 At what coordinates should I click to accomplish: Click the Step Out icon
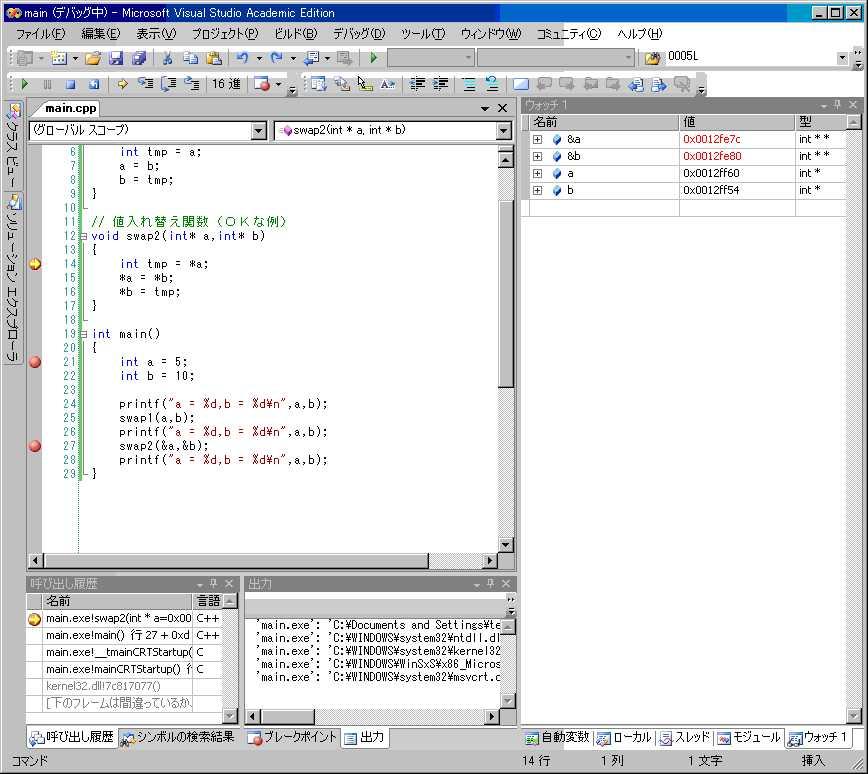tap(192, 84)
